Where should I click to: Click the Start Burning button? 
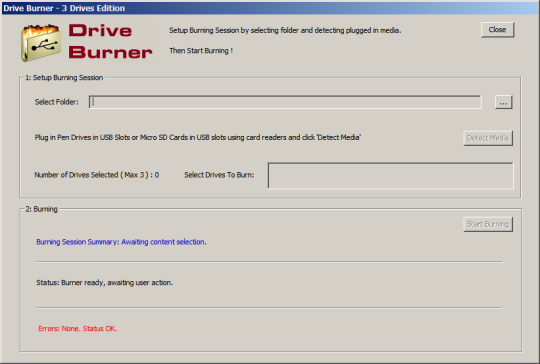[x=488, y=224]
